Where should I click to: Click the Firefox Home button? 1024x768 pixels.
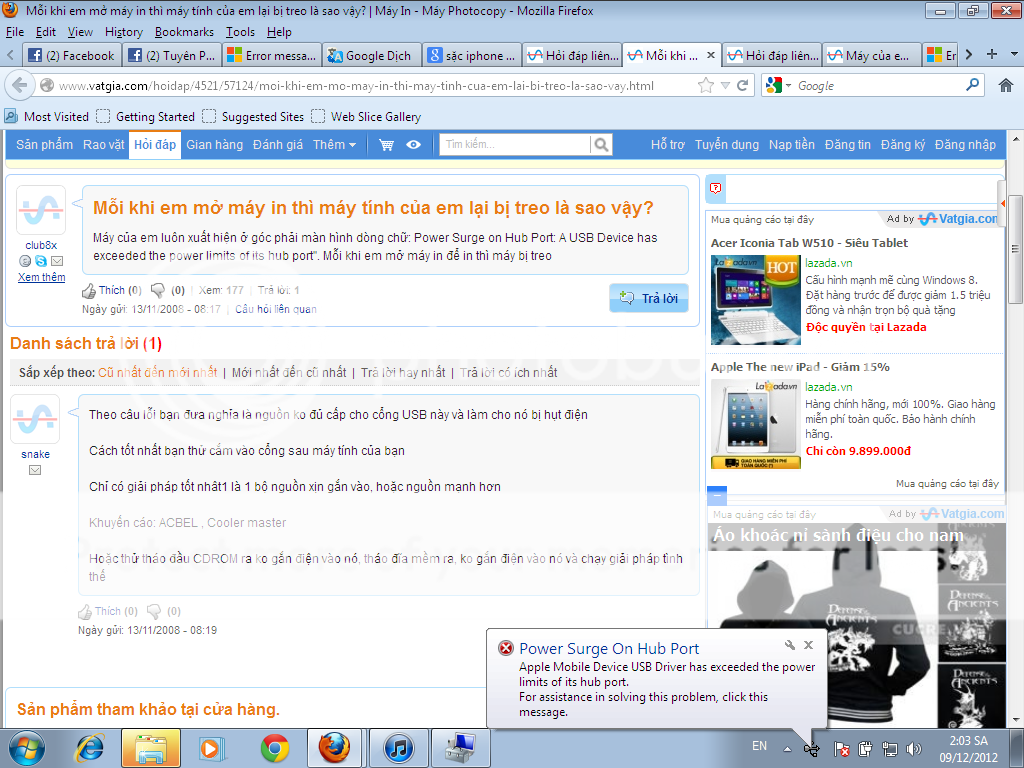coord(1006,86)
